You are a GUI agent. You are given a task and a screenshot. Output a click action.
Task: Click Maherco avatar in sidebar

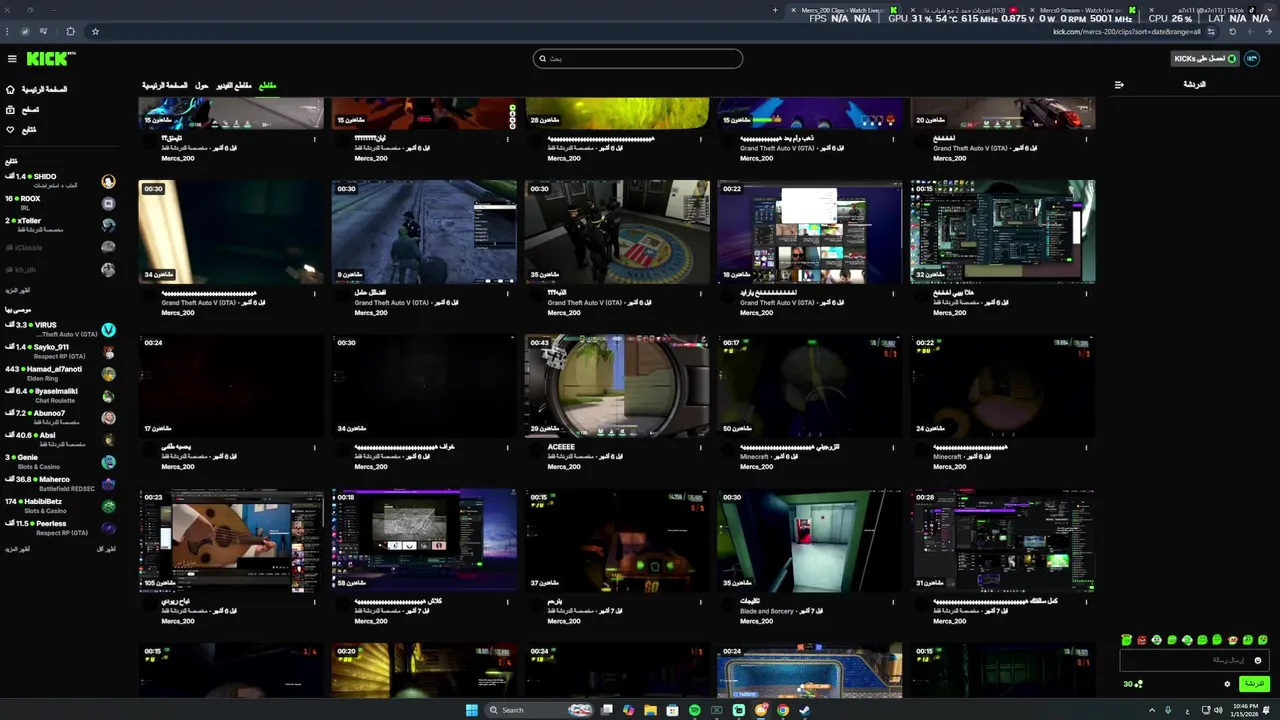(x=108, y=484)
